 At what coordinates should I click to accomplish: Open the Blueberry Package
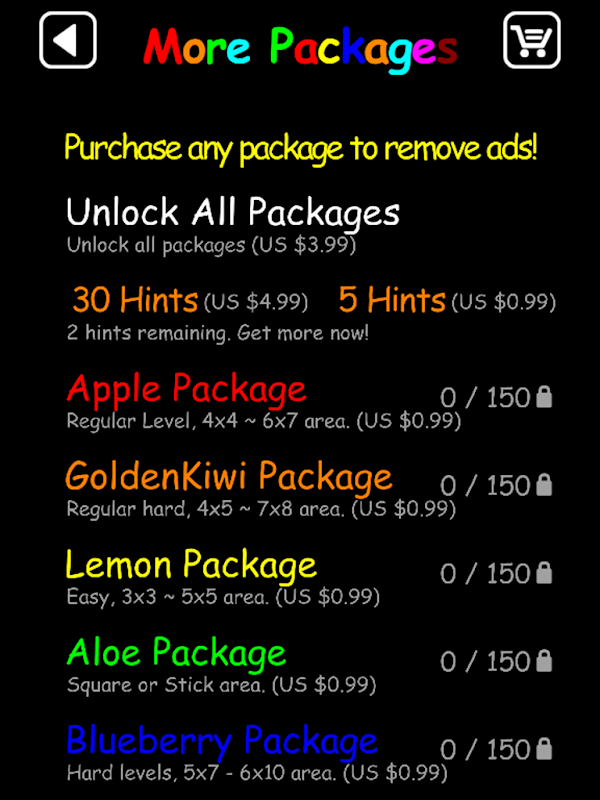222,741
